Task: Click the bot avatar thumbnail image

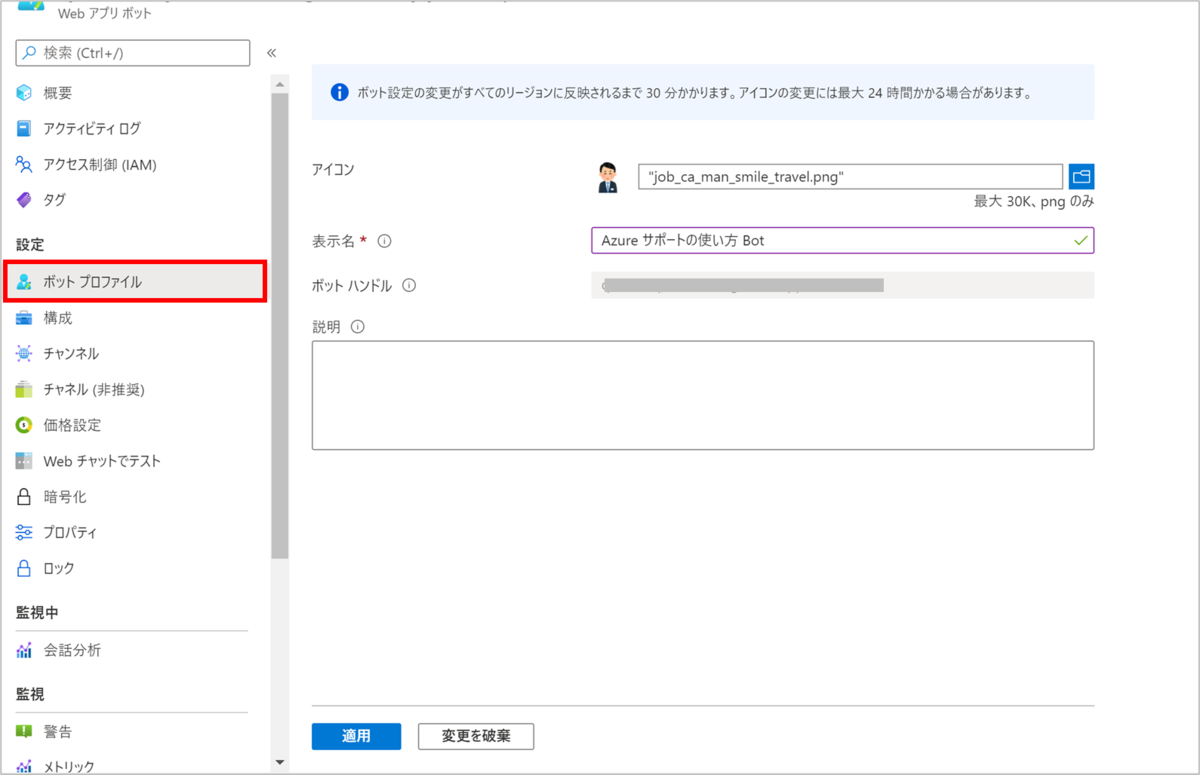Action: (607, 177)
